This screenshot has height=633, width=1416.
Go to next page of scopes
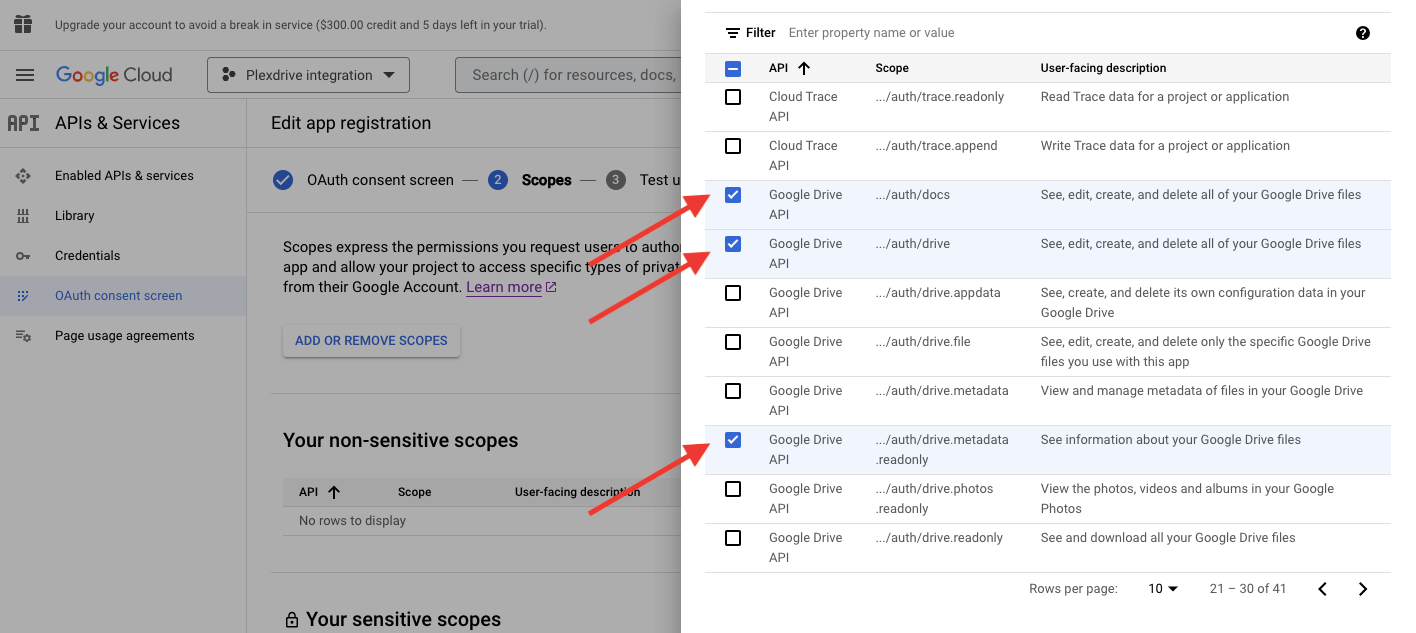pos(1362,589)
